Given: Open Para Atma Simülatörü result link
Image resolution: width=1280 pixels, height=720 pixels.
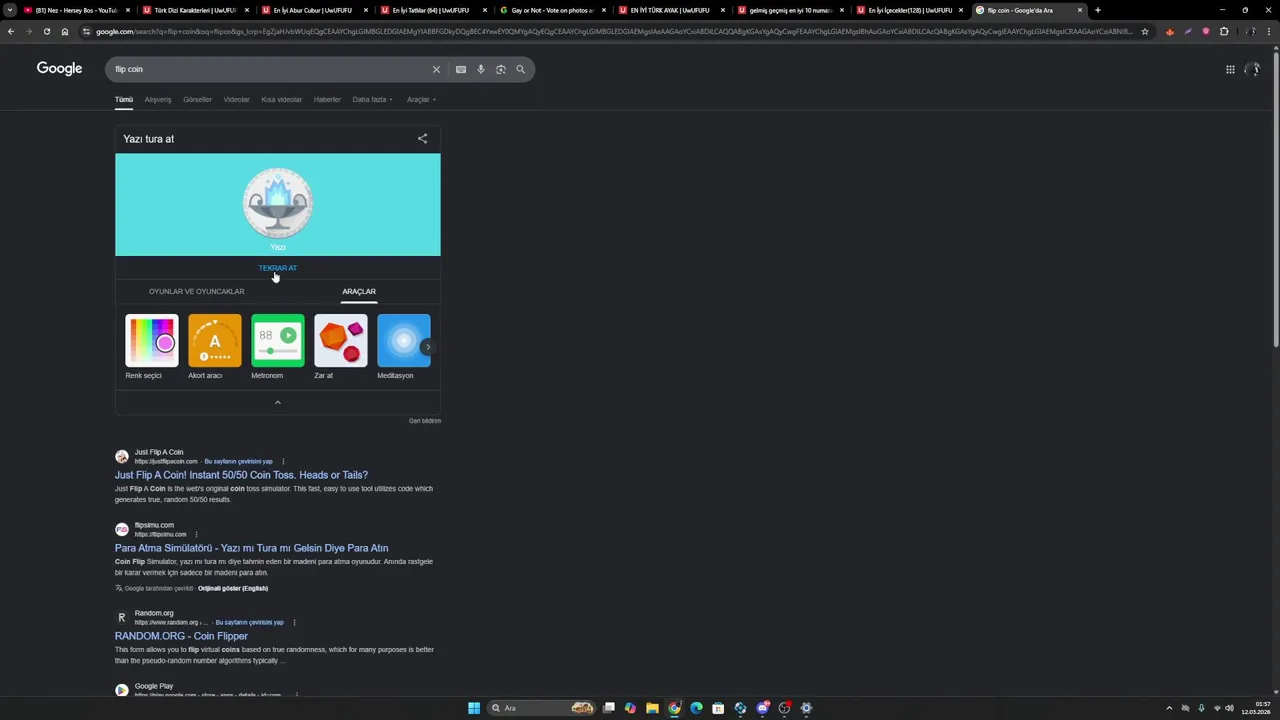Looking at the screenshot, I should point(251,548).
